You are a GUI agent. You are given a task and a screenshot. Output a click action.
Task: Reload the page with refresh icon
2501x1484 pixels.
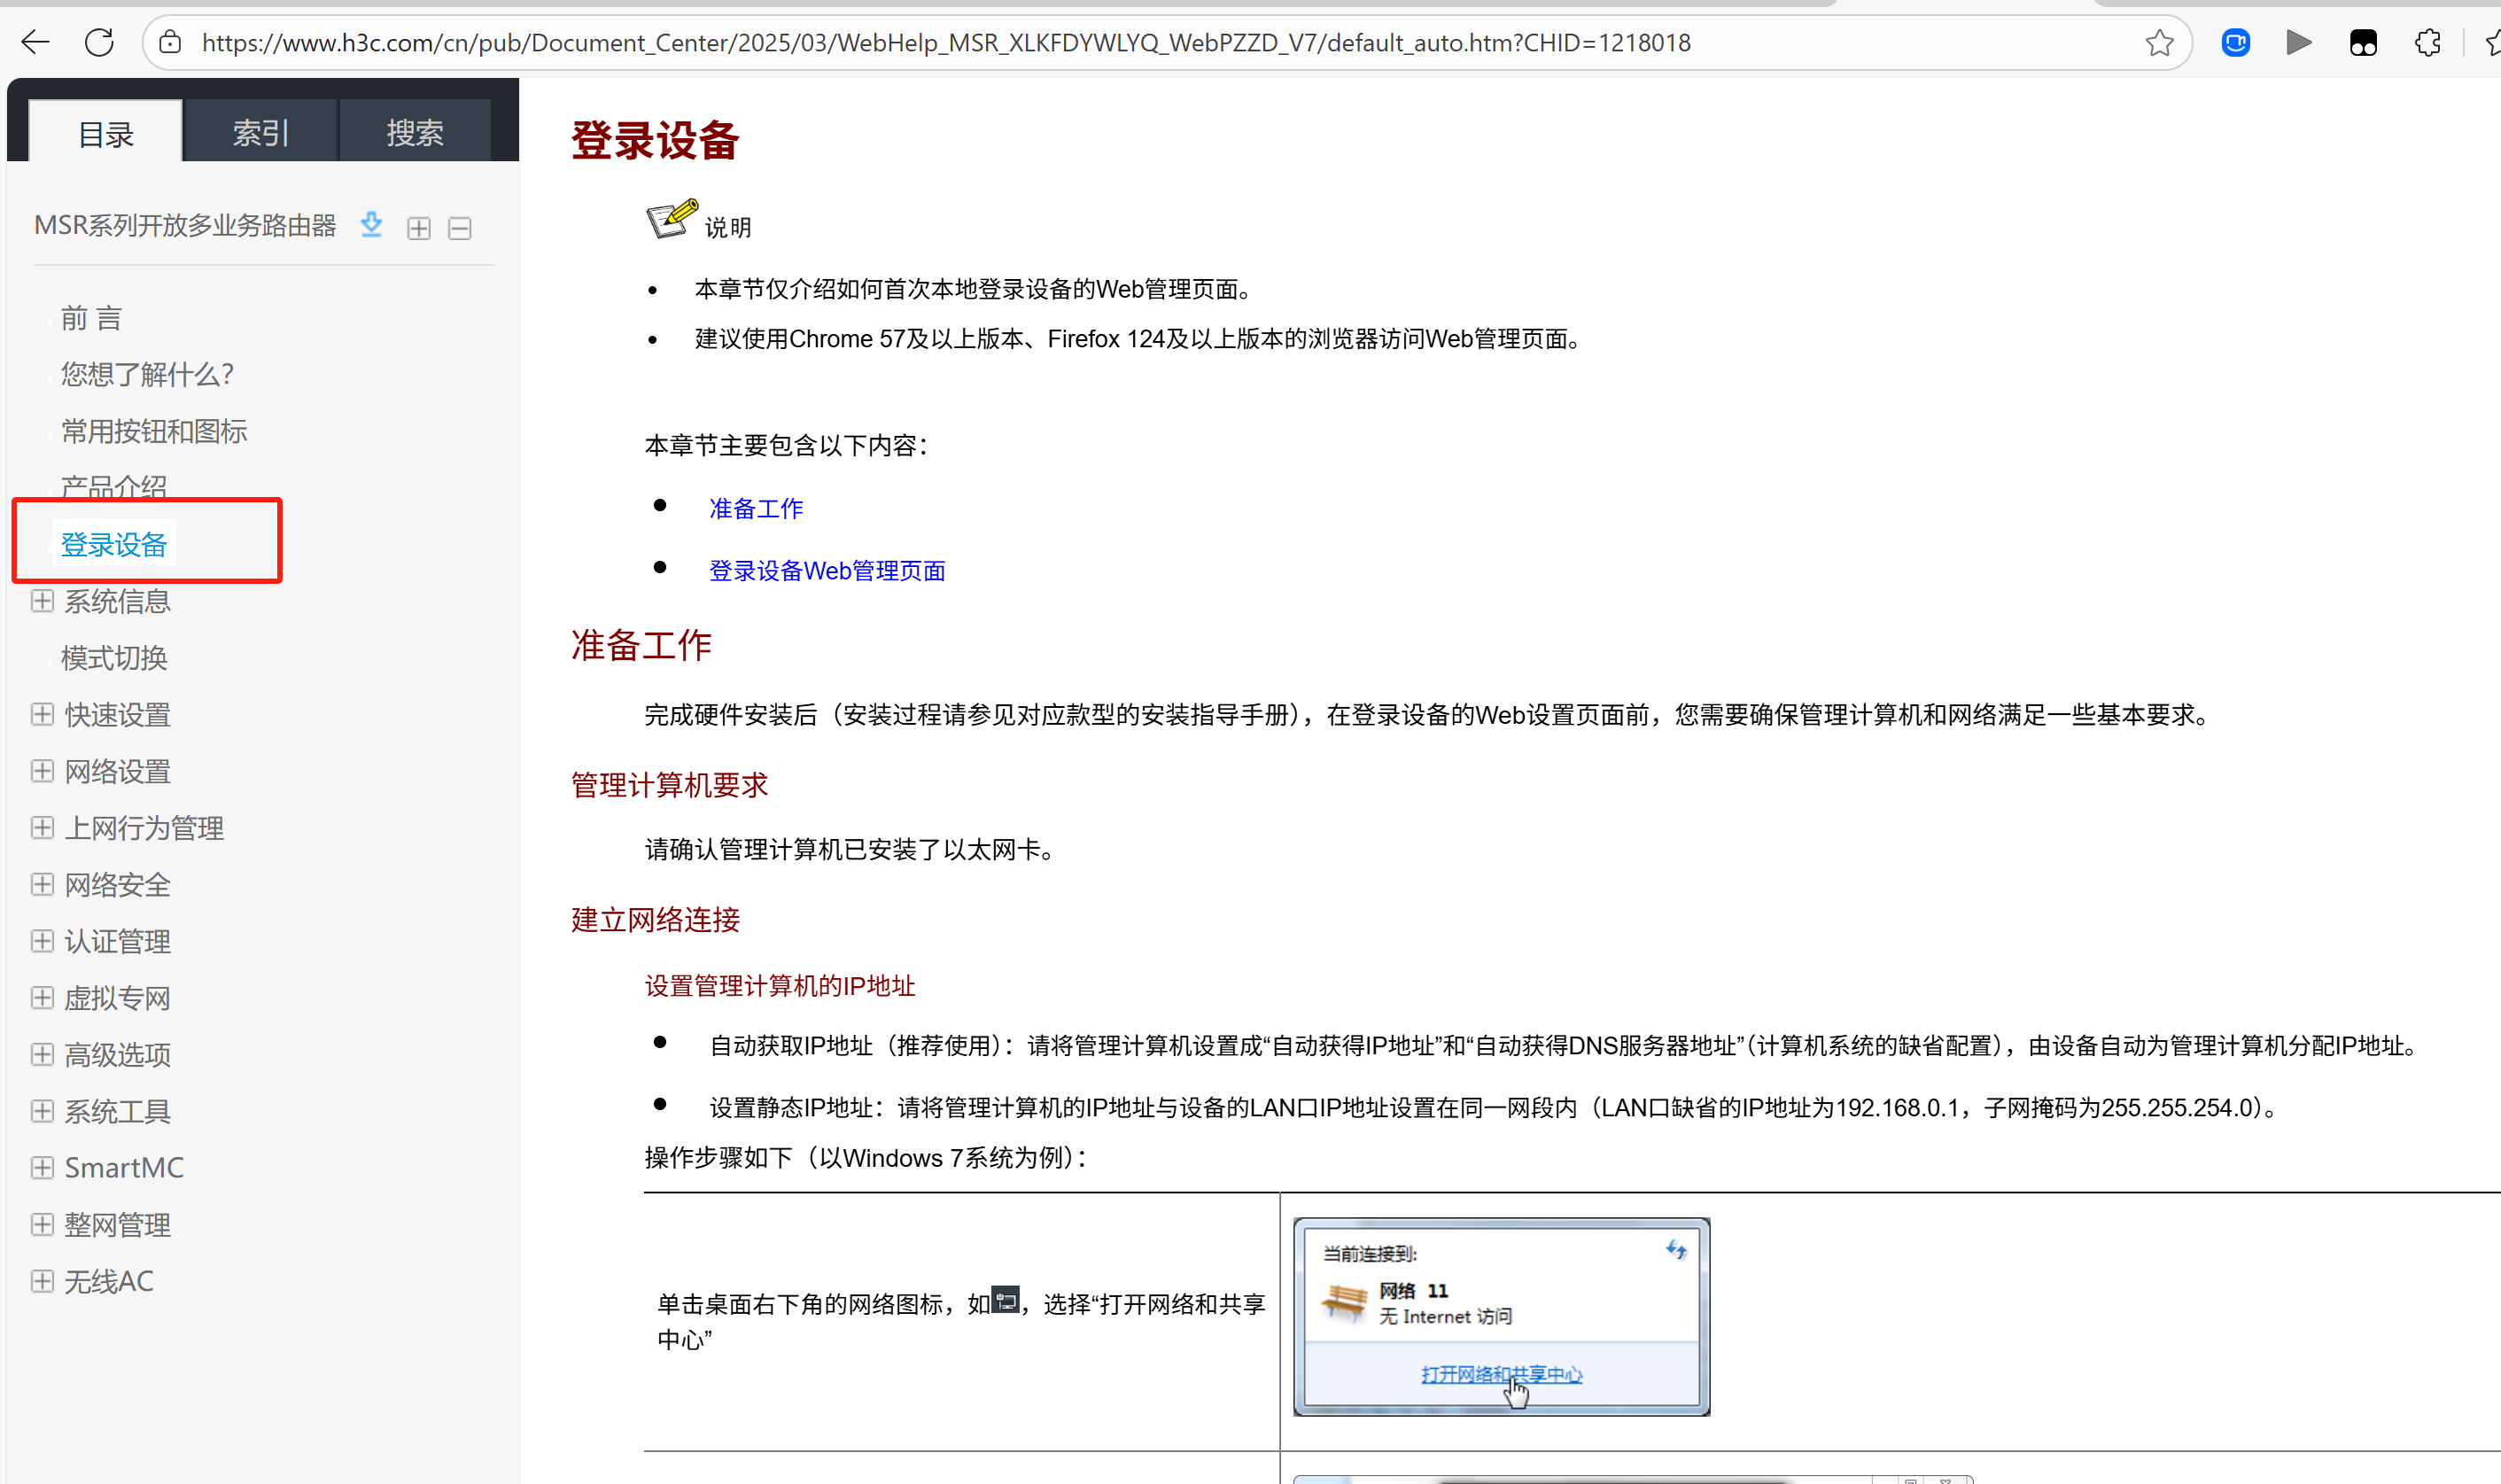click(x=99, y=42)
